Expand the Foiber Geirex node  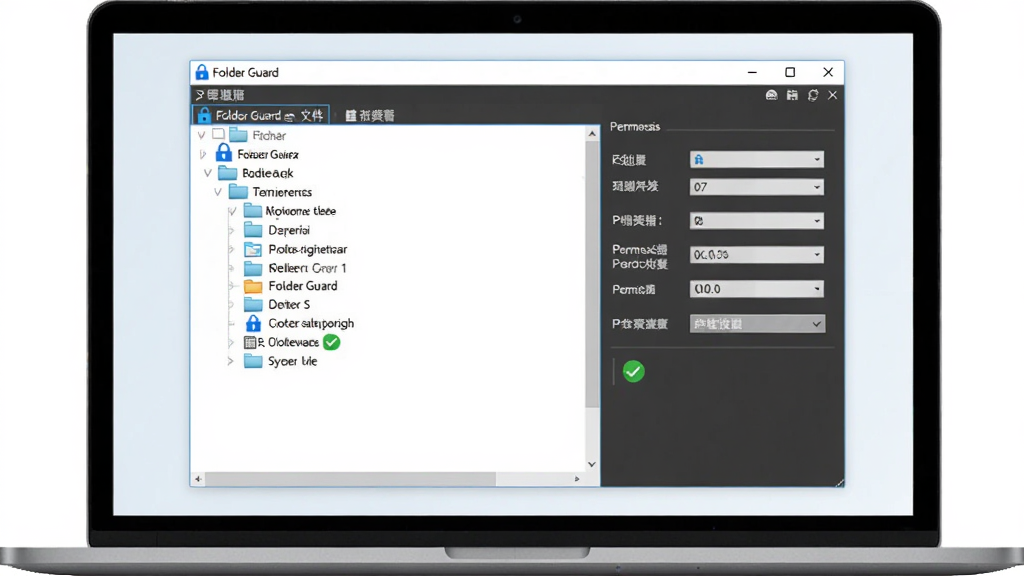(203, 154)
